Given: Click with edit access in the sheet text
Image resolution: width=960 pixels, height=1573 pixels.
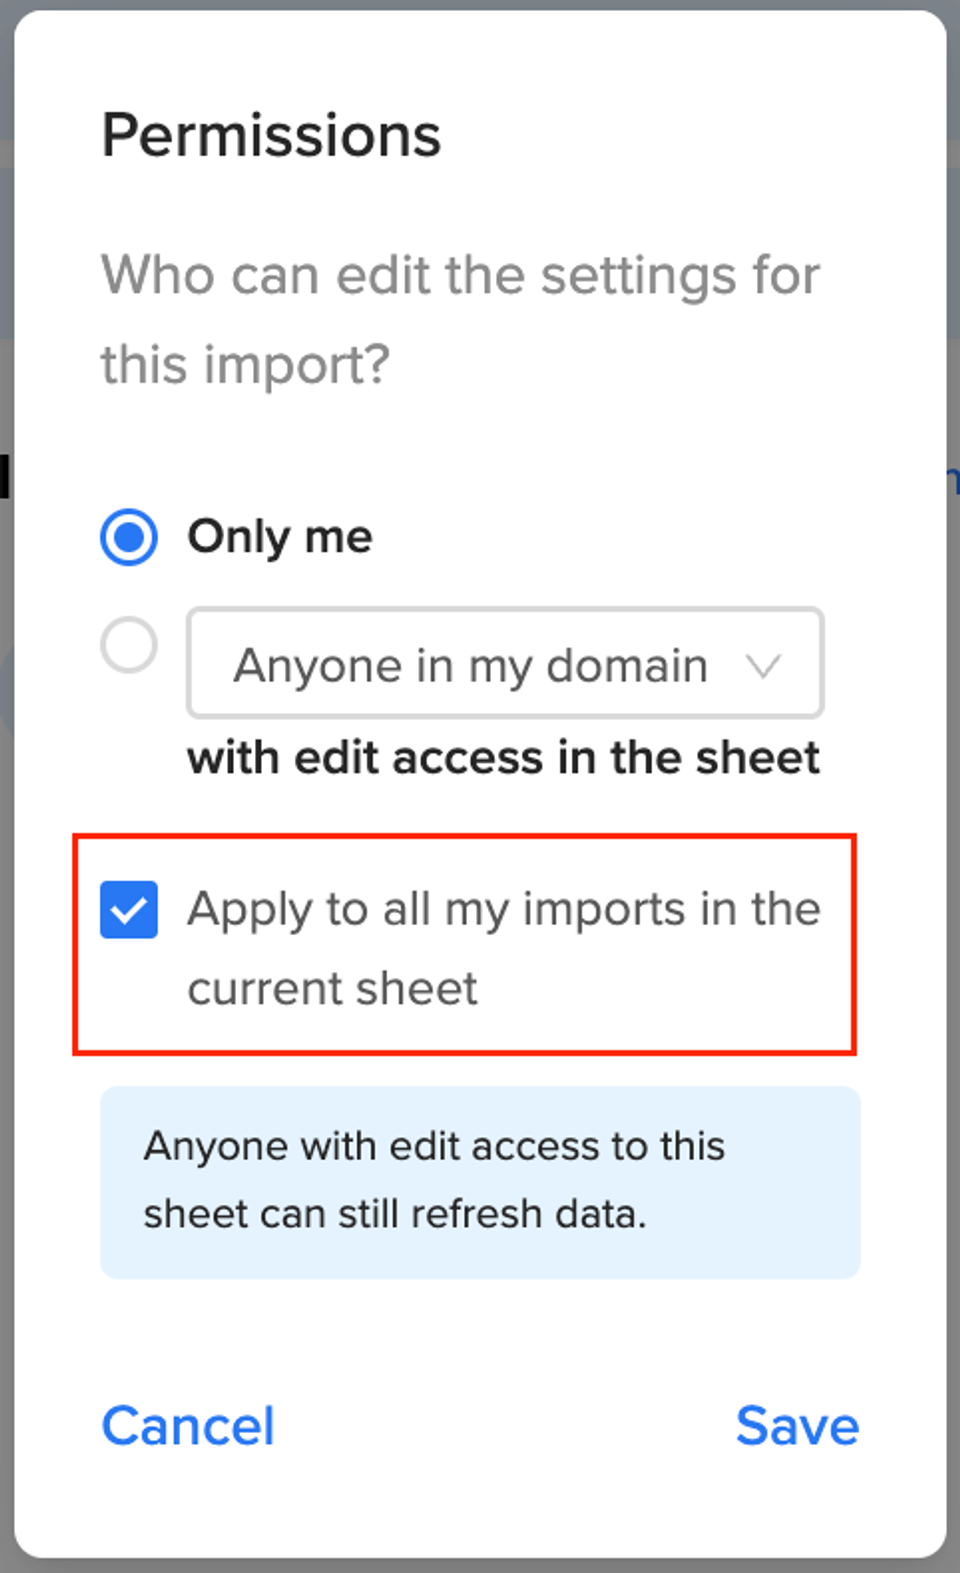Looking at the screenshot, I should click(504, 758).
